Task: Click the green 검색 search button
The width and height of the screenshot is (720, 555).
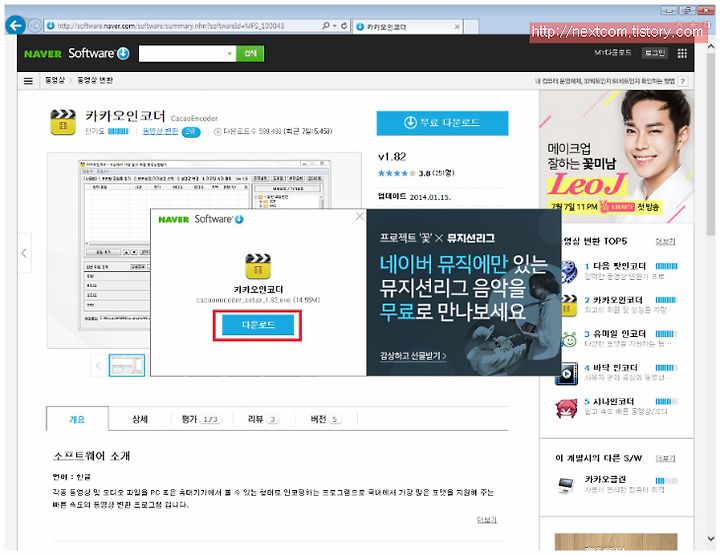Action: click(250, 53)
